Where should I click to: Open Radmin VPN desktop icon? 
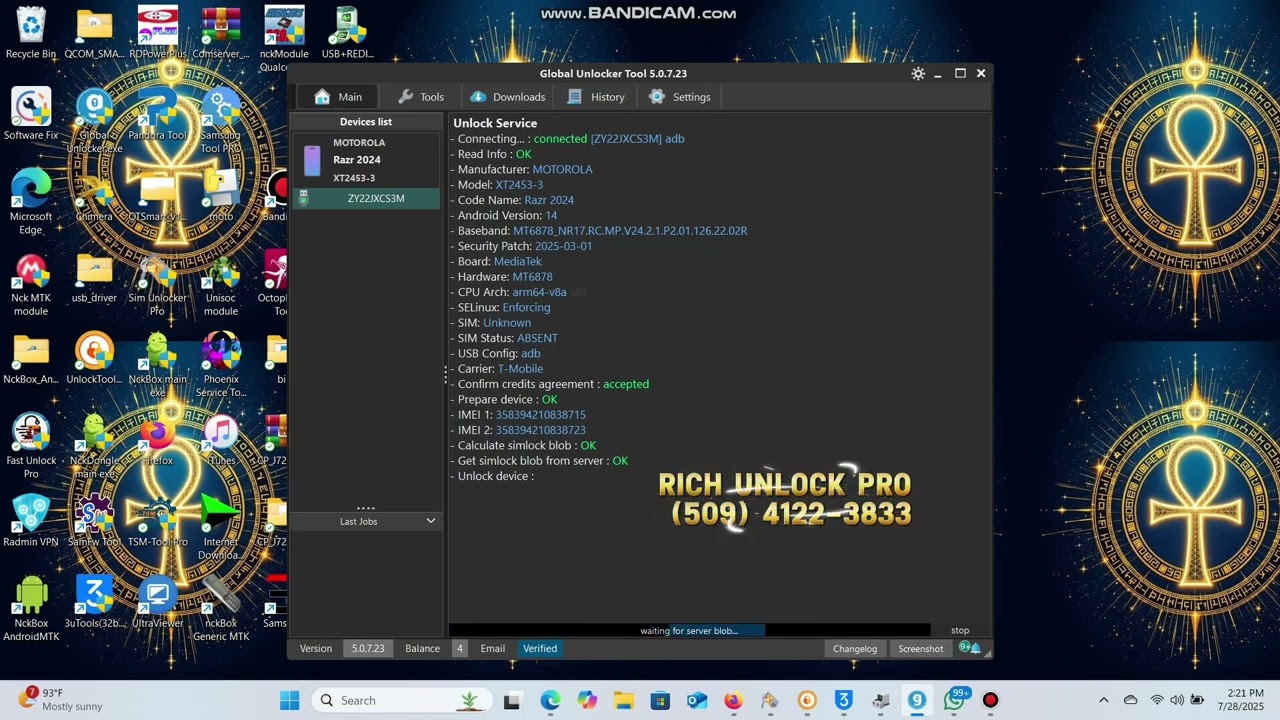click(x=31, y=521)
